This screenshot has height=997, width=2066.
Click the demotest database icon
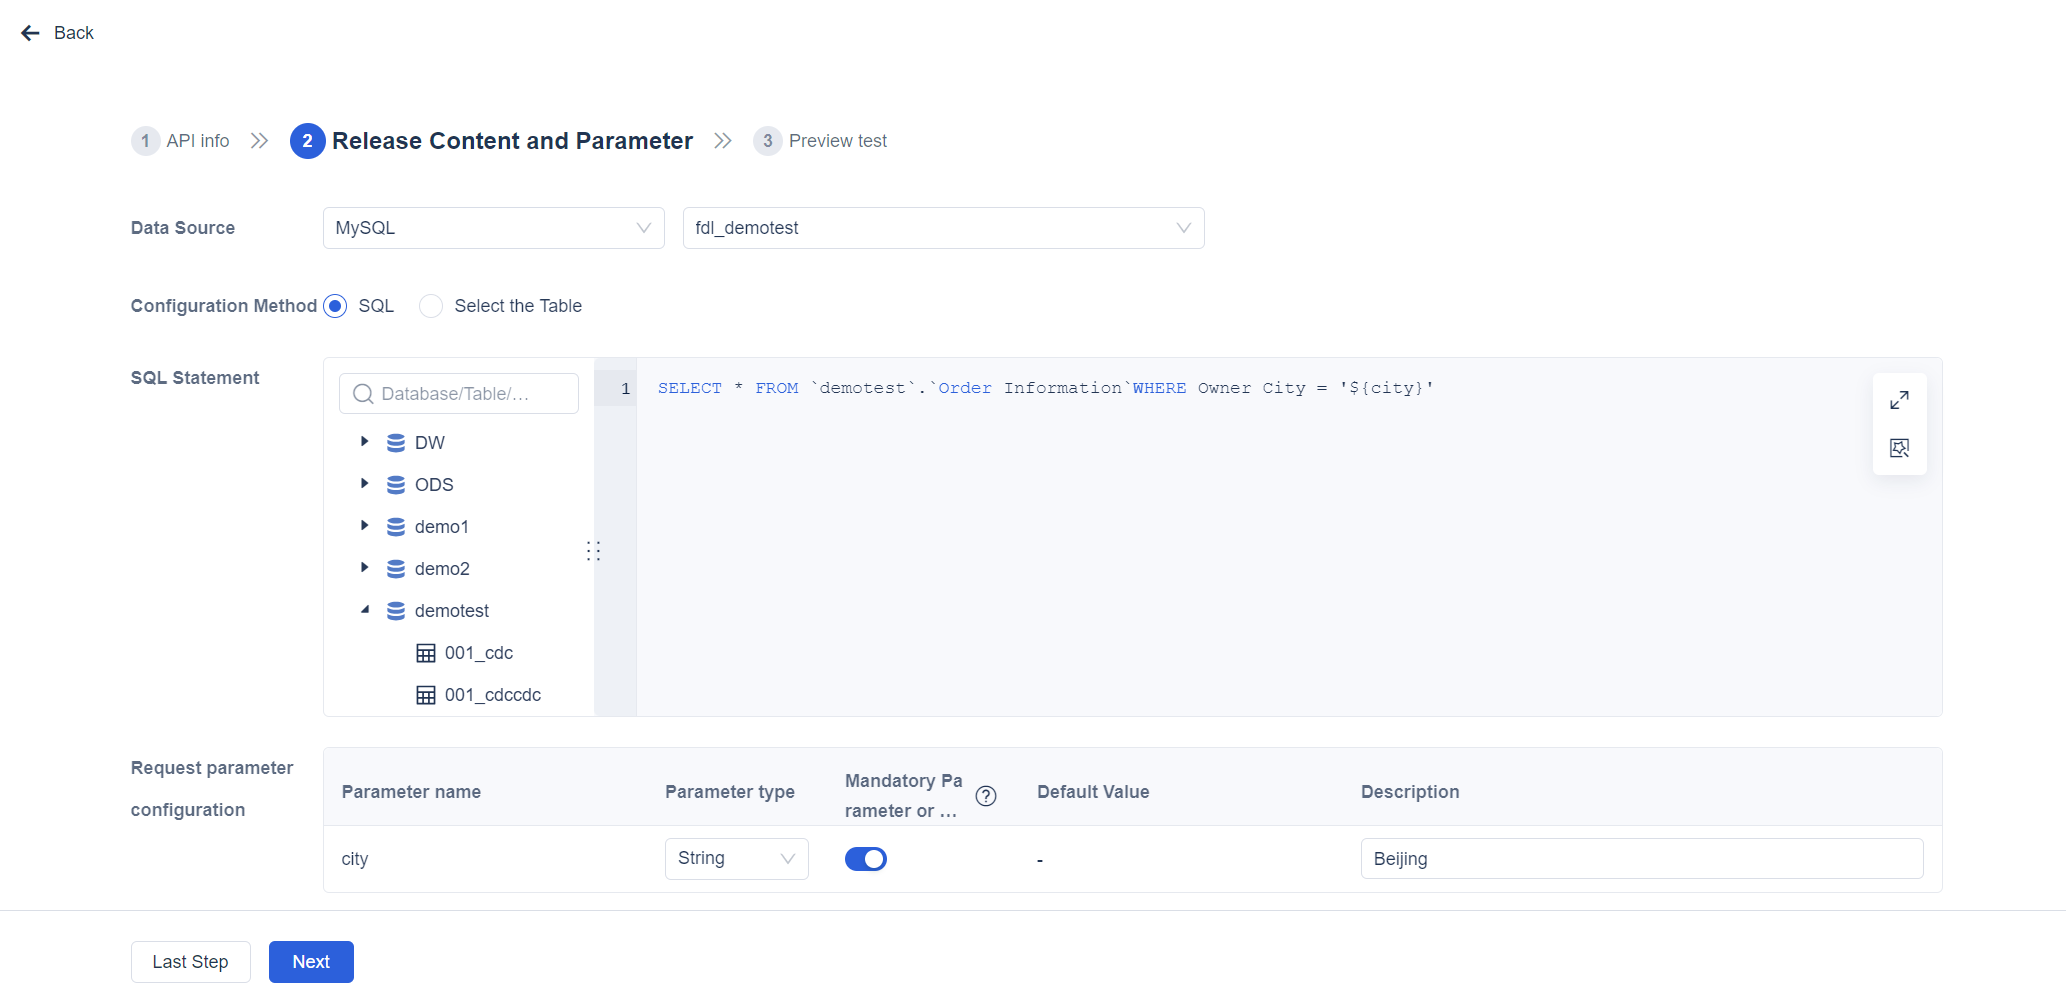[396, 611]
